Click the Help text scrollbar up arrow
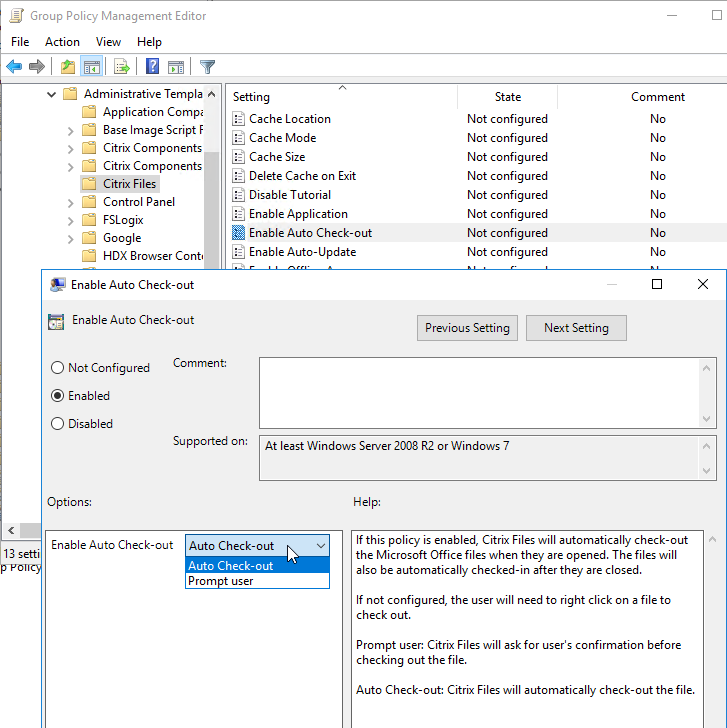Viewport: 727px width, 728px height. (712, 540)
